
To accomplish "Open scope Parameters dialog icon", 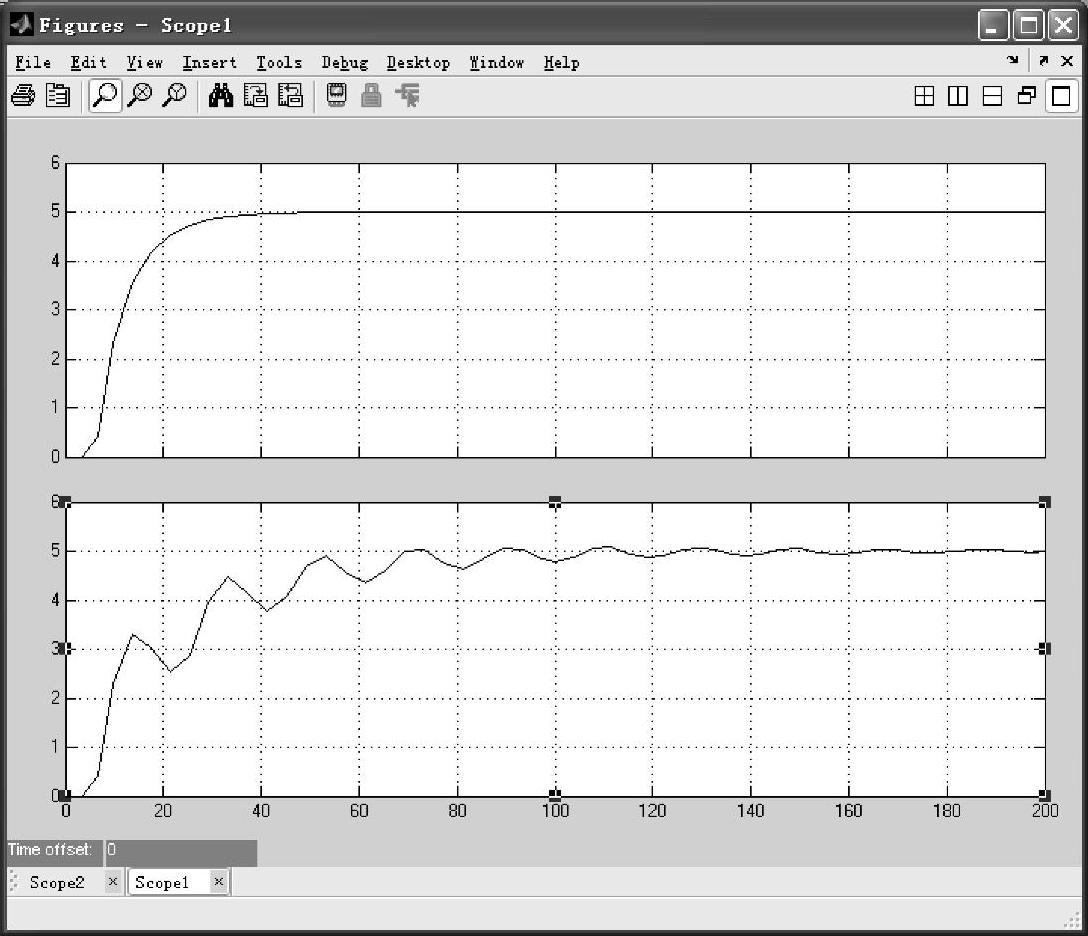I will 58,96.
